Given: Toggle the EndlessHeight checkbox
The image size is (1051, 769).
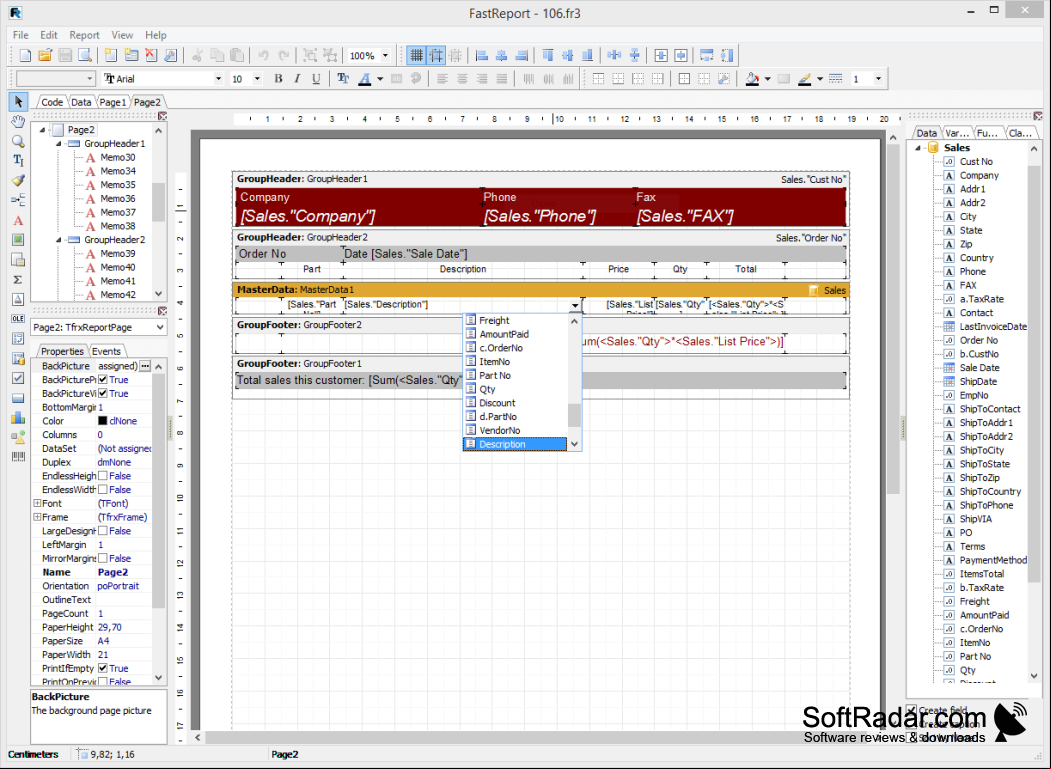Looking at the screenshot, I should click(x=103, y=476).
